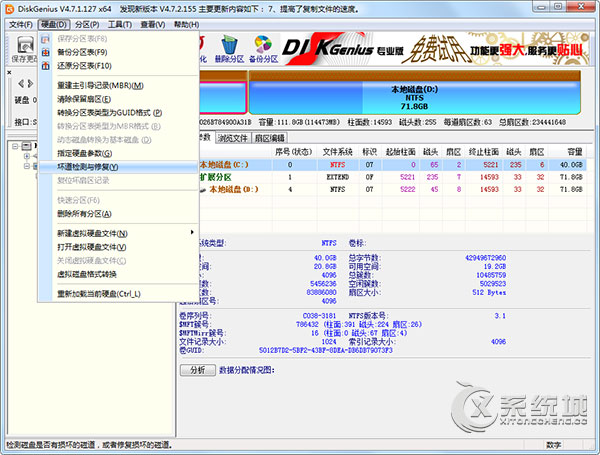Click the 终止柱面 column header
Viewport: 600px width, 455px height.
pyautogui.click(x=484, y=152)
